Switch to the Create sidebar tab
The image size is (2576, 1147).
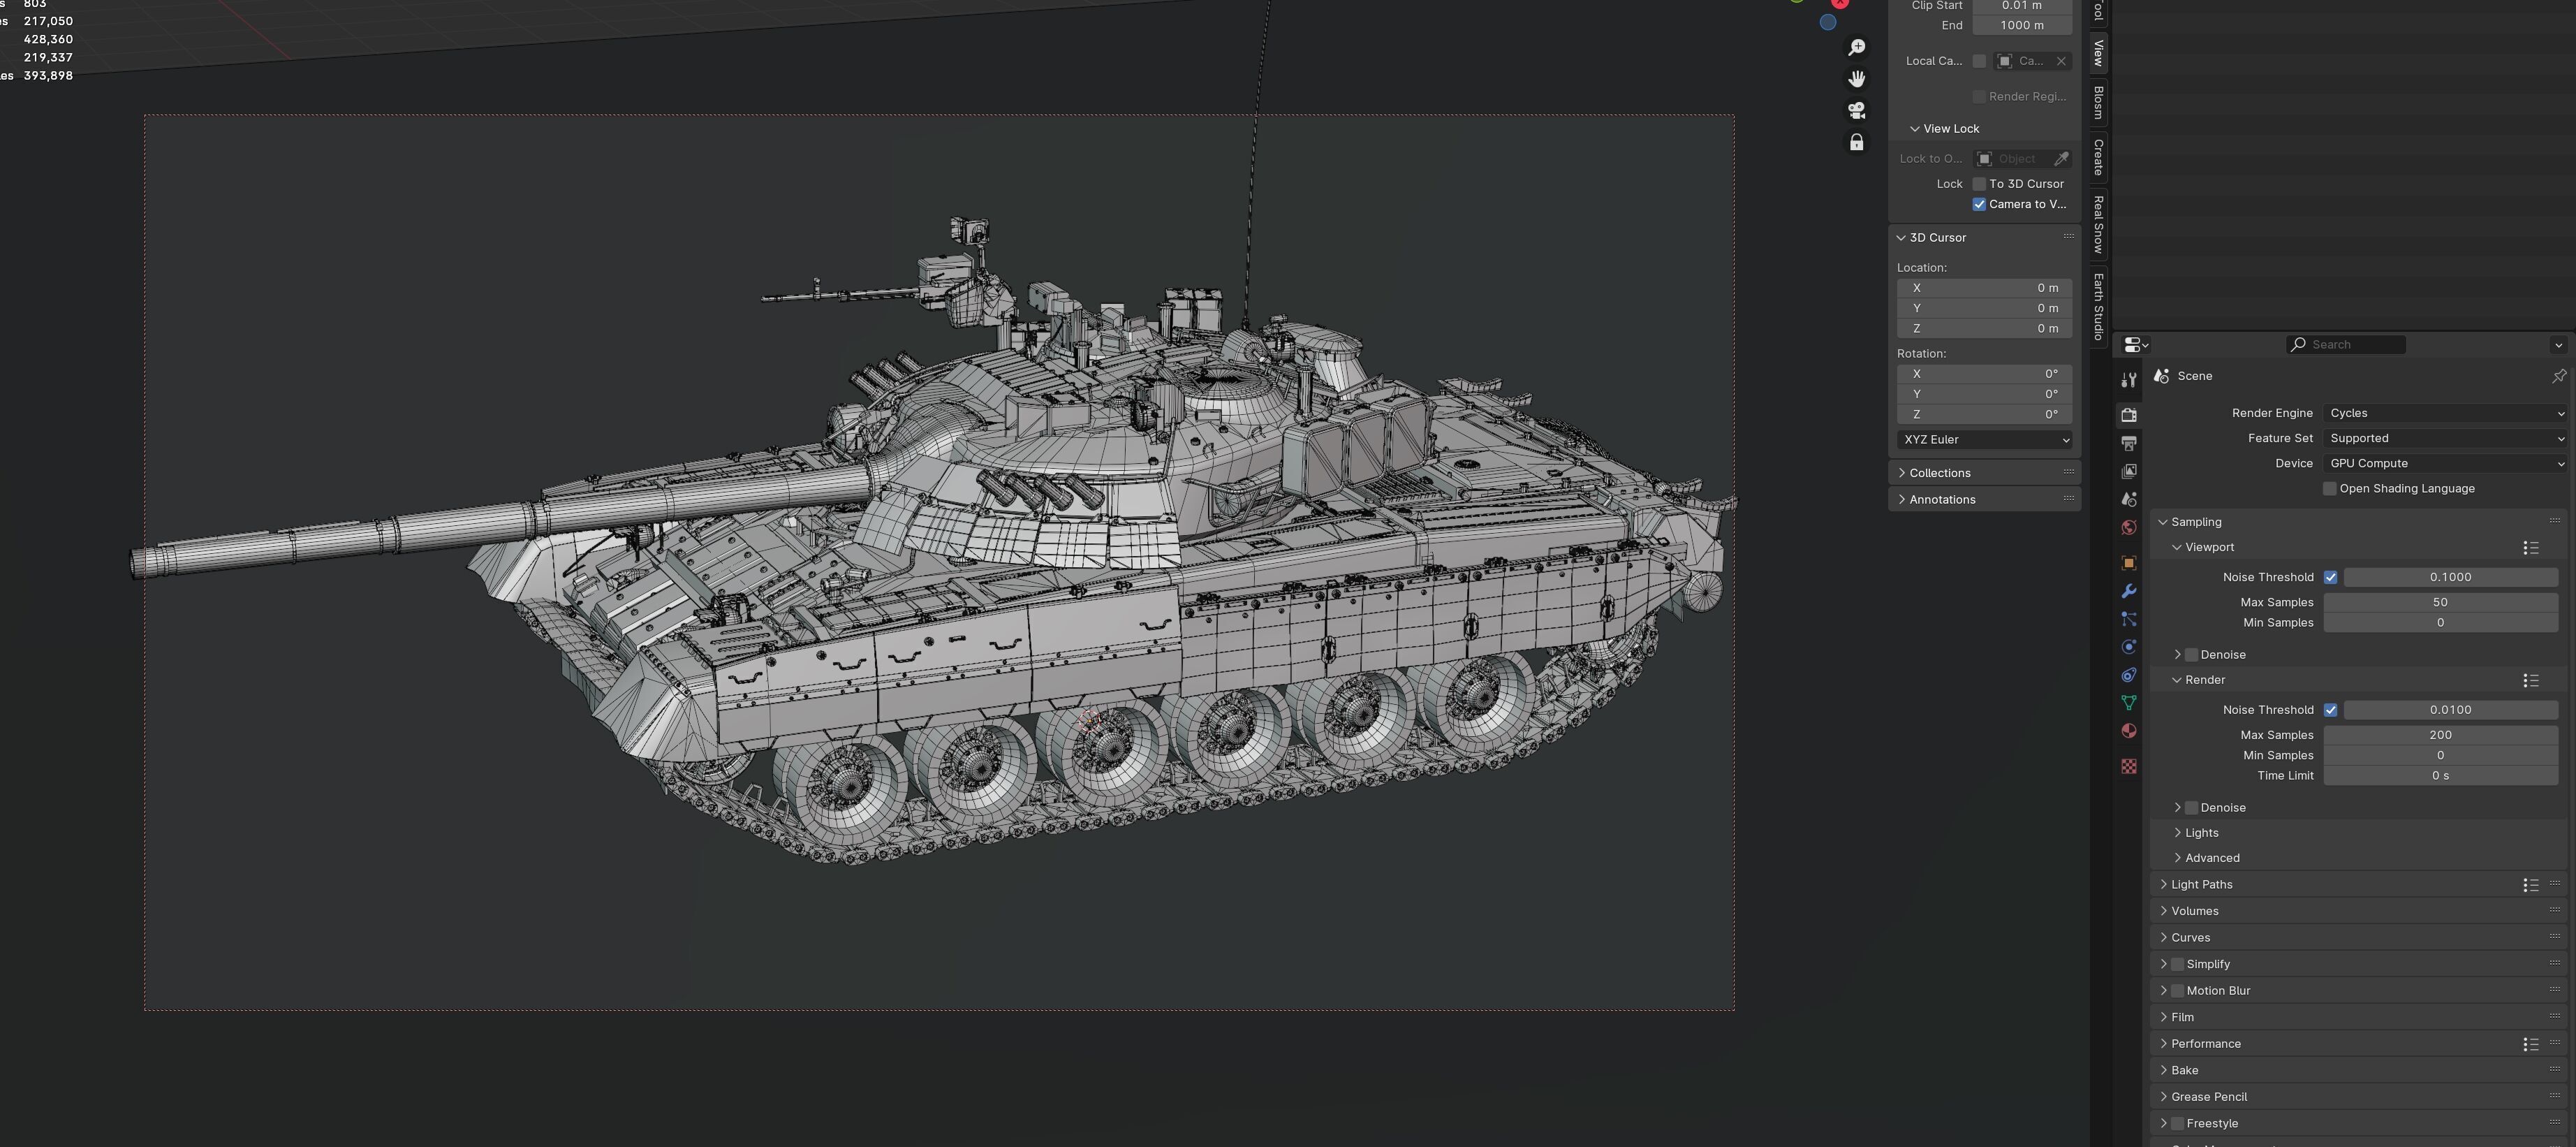tap(2099, 157)
